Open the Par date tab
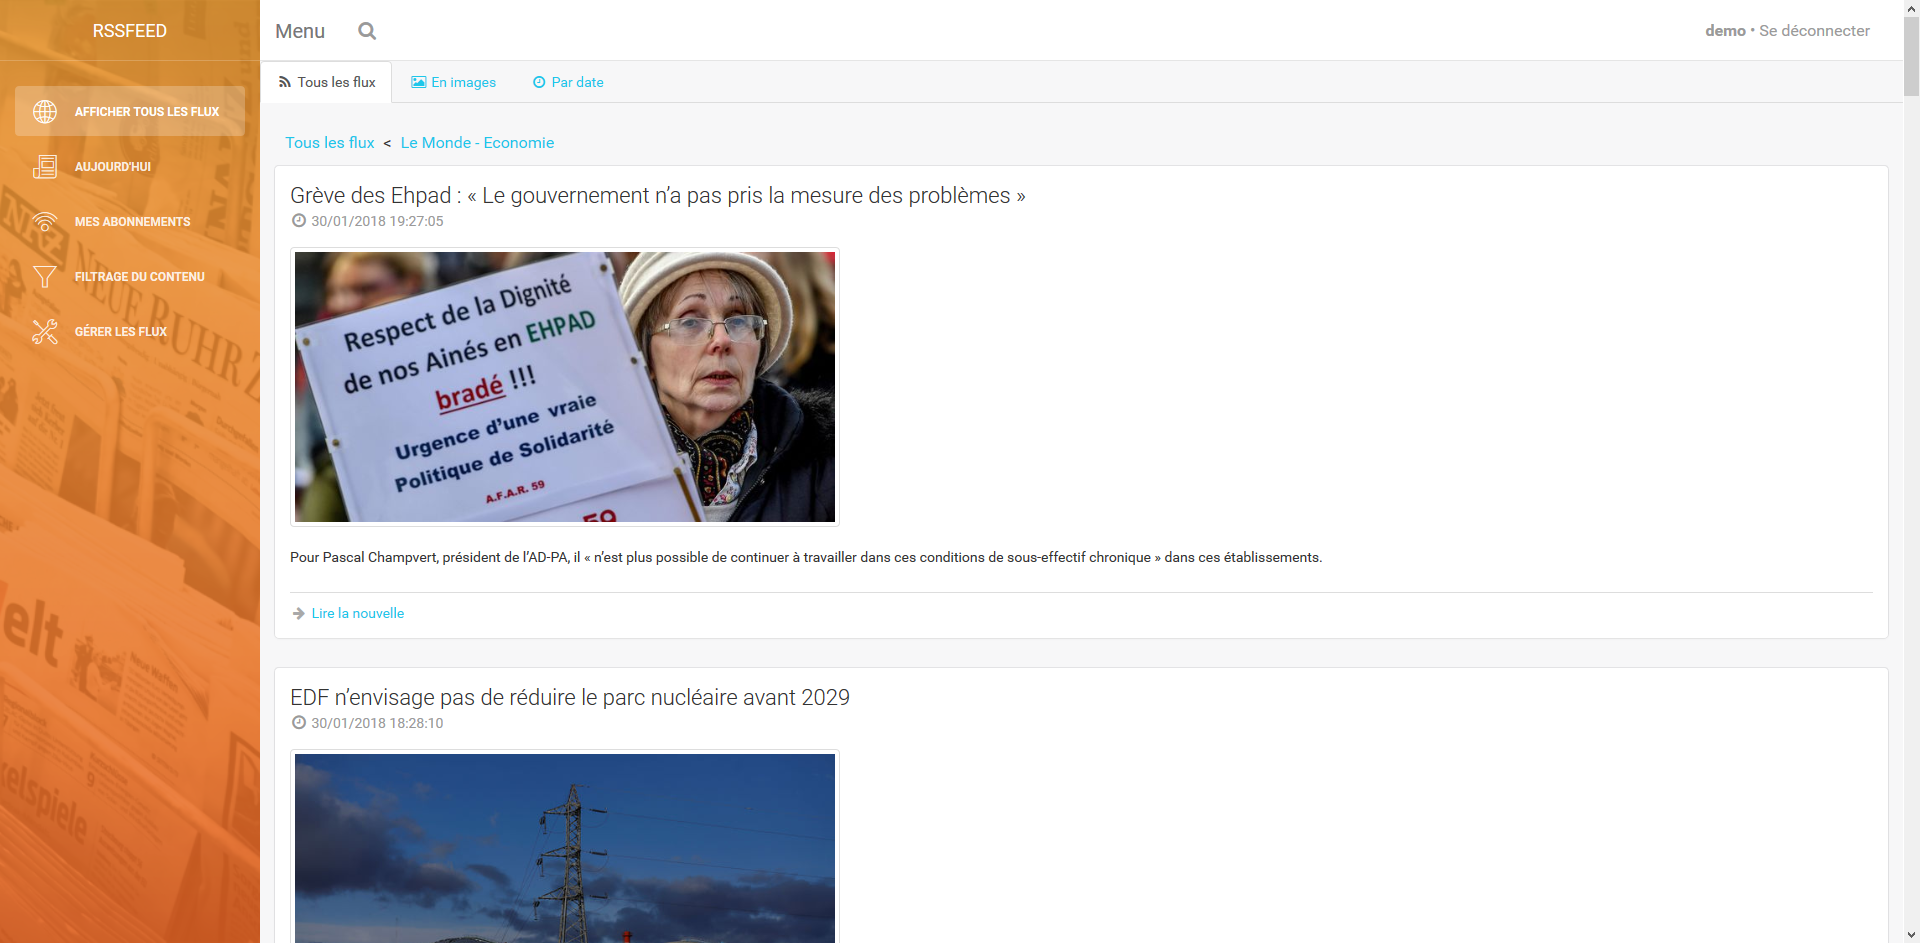1920x943 pixels. 568,82
